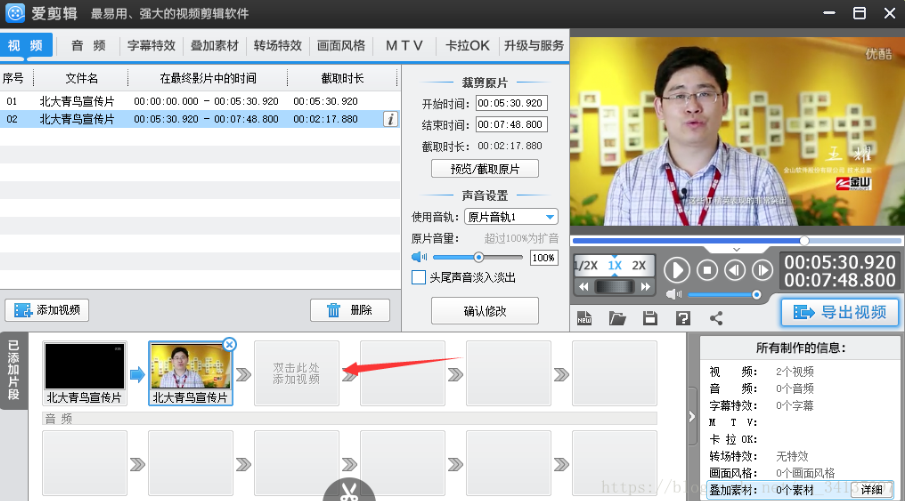The height and width of the screenshot is (501, 907).
Task: Click the share icon
Action: pyautogui.click(x=716, y=318)
